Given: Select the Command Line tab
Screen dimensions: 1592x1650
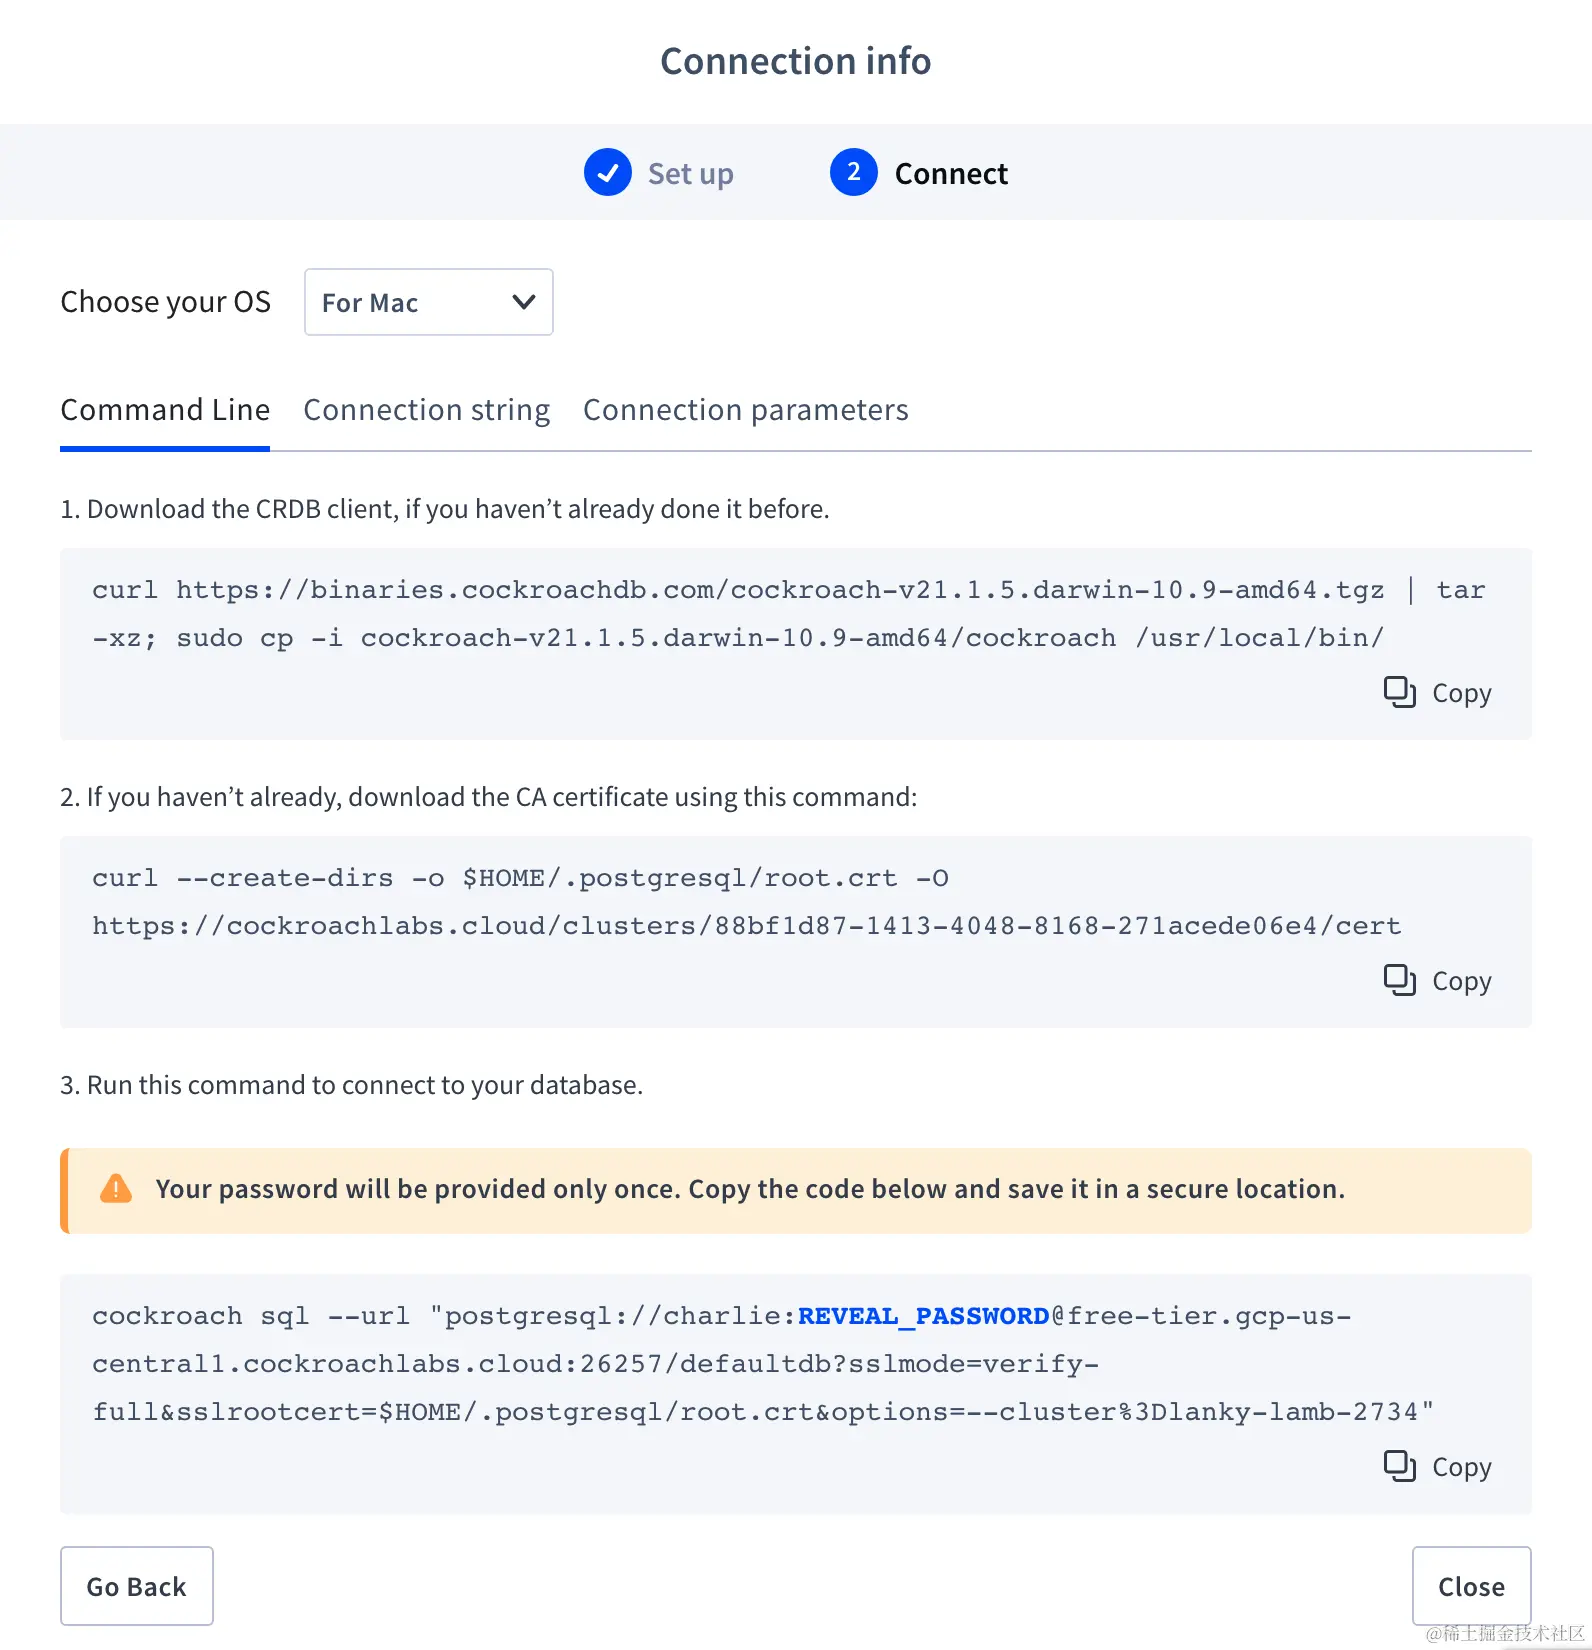Looking at the screenshot, I should pos(165,409).
